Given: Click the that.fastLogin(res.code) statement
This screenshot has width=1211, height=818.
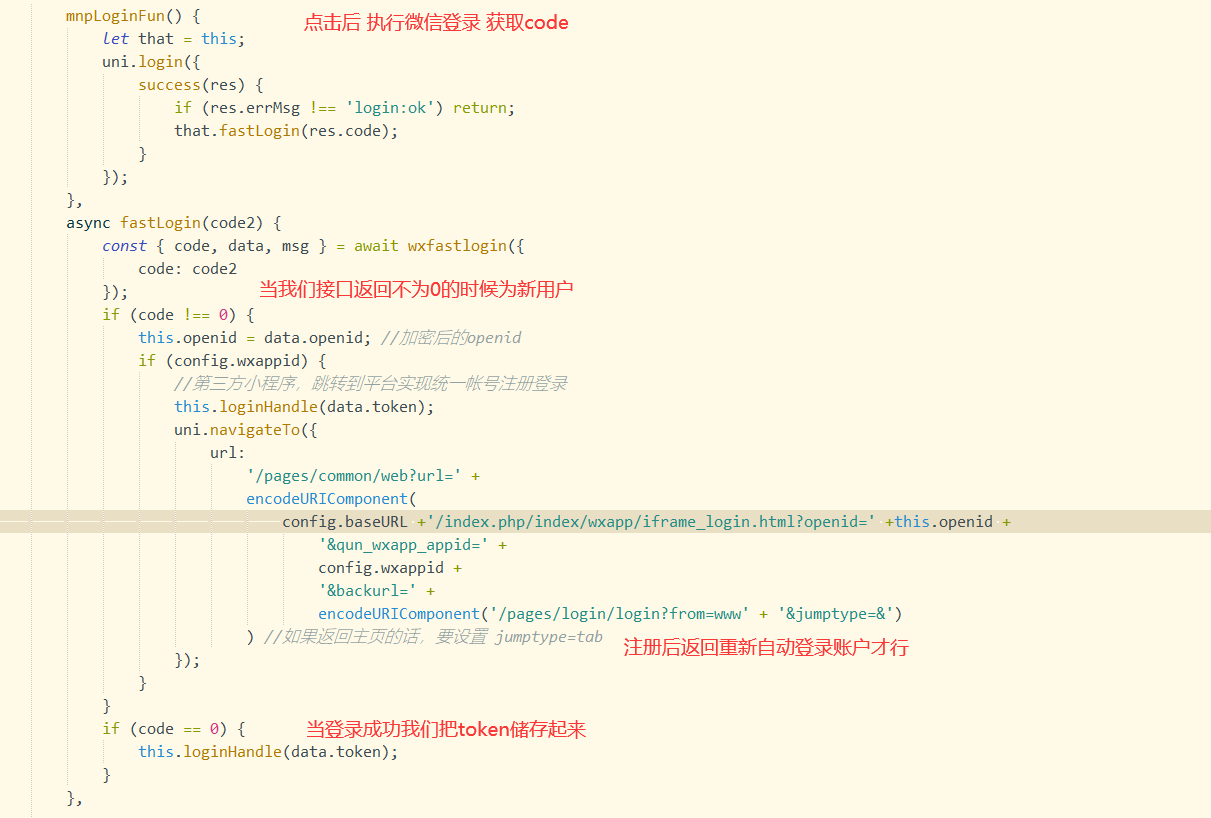Looking at the screenshot, I should [286, 131].
